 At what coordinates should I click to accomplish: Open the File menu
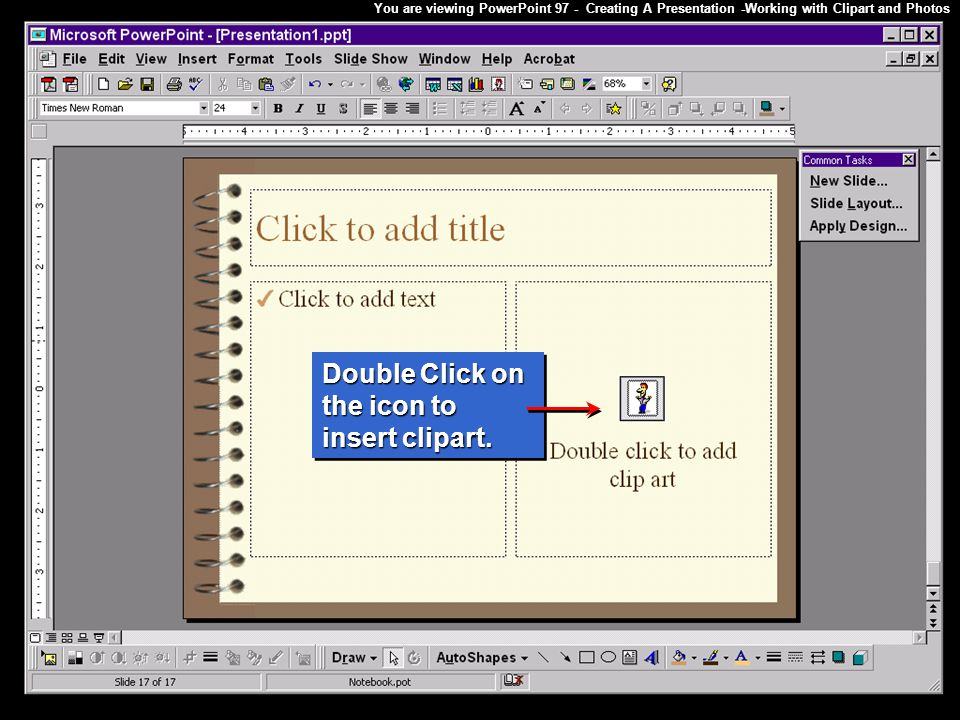[74, 59]
